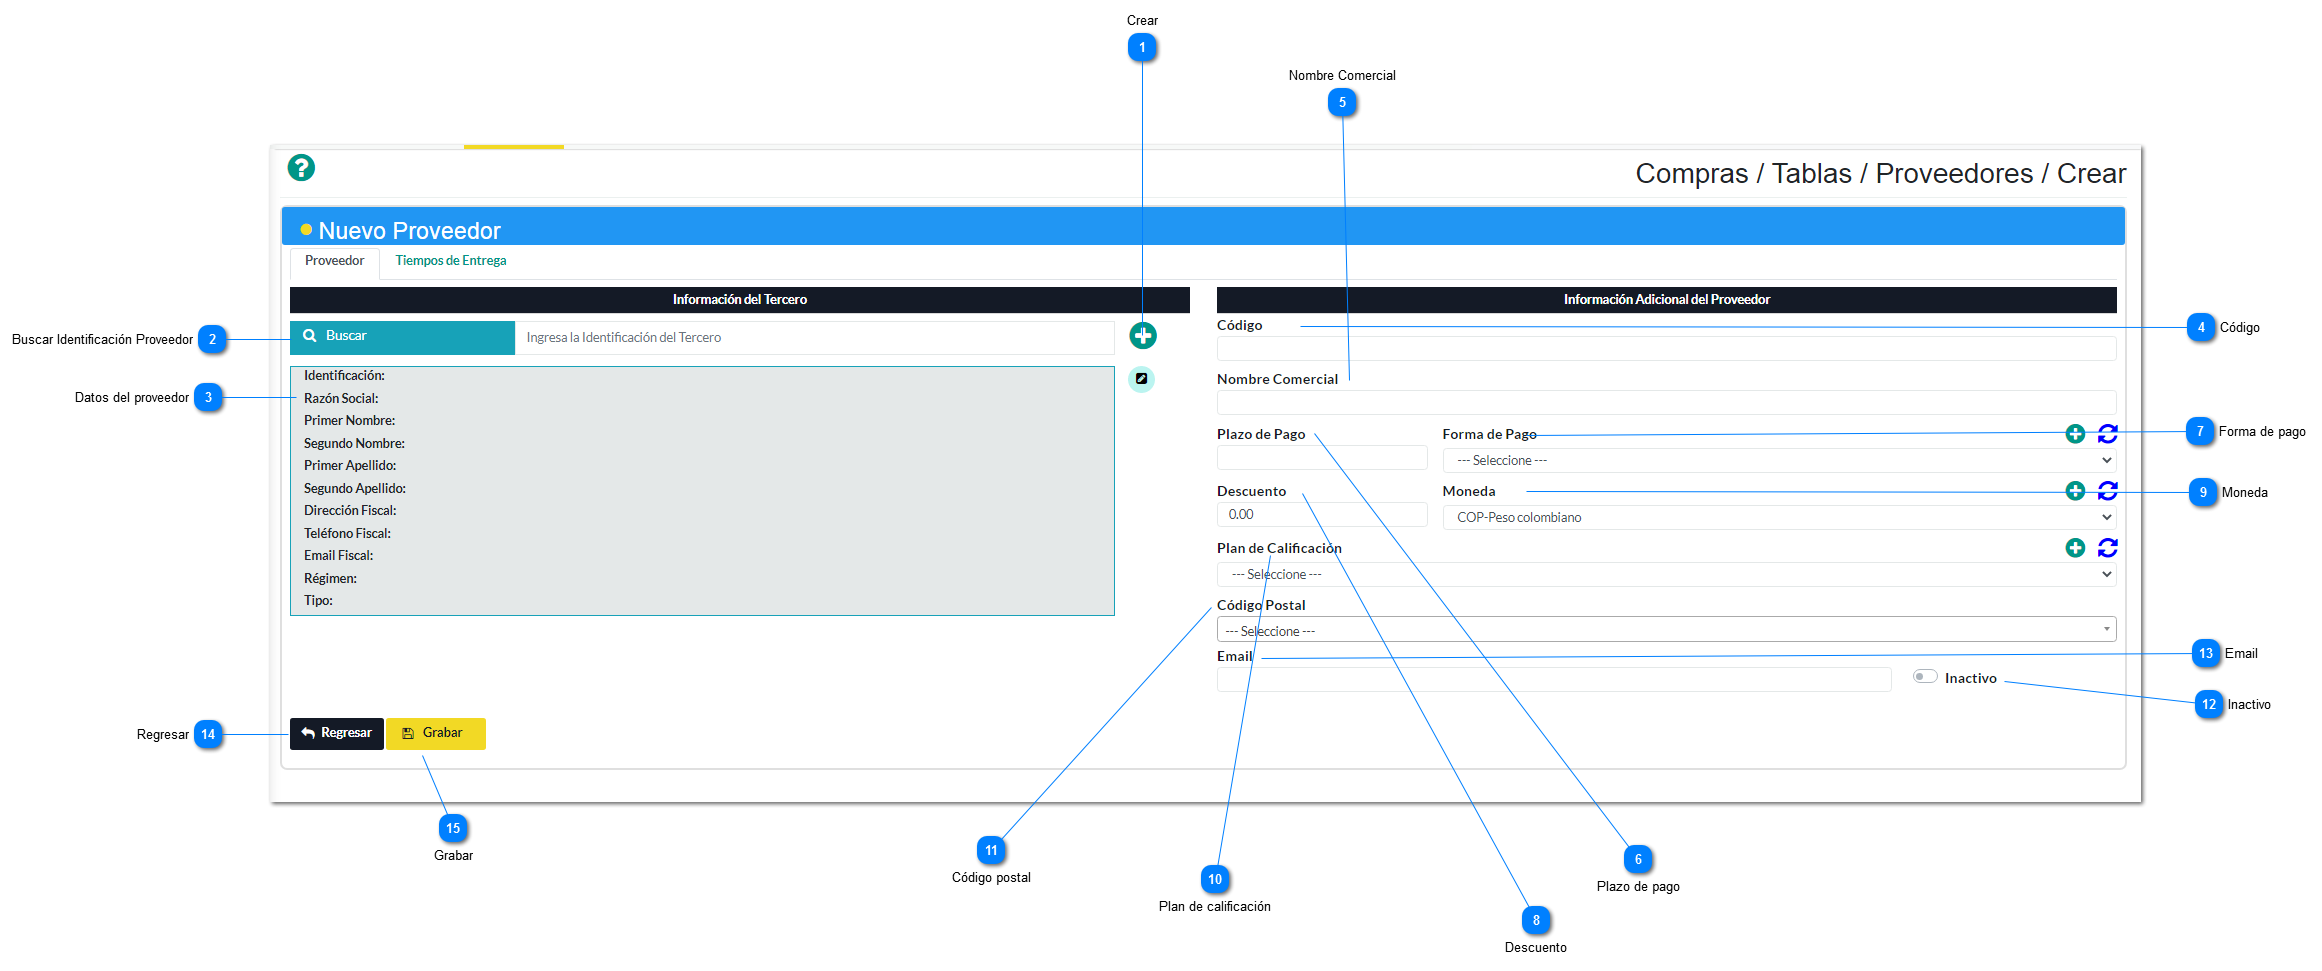Click the Email Fiscal: label
Image resolution: width=2322 pixels, height=971 pixels.
(338, 556)
